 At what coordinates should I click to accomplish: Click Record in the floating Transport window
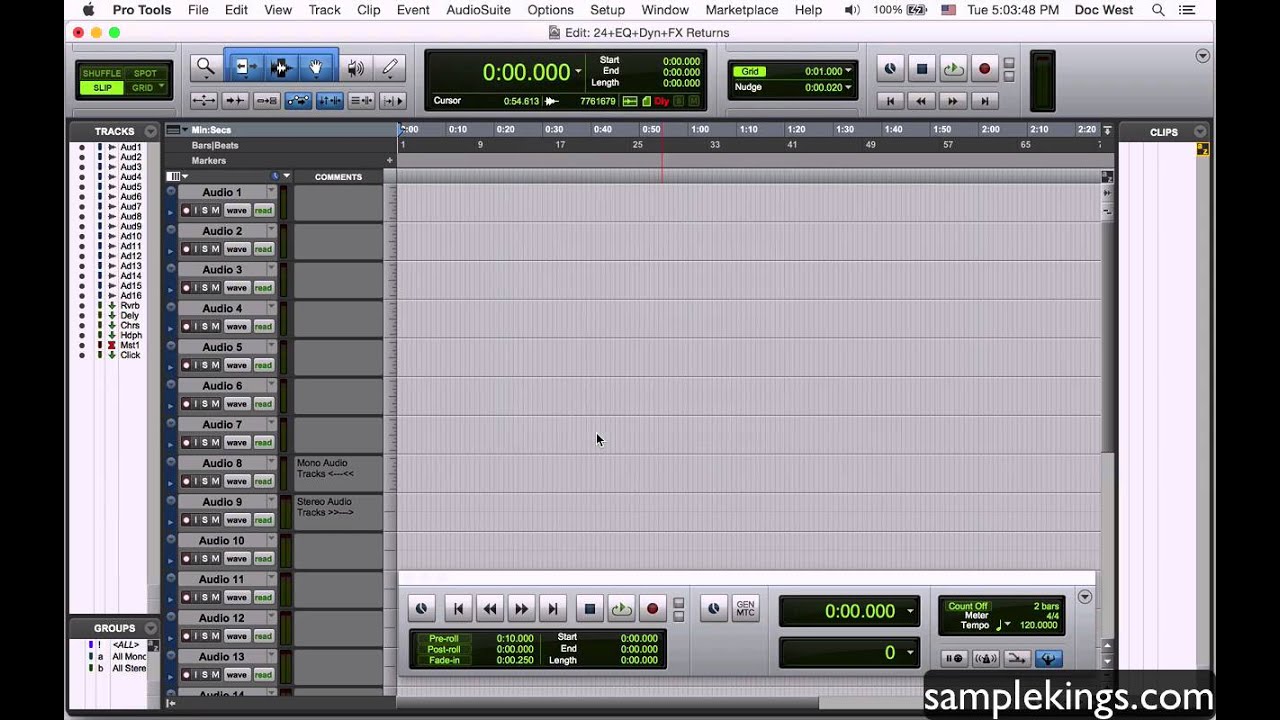click(x=652, y=609)
